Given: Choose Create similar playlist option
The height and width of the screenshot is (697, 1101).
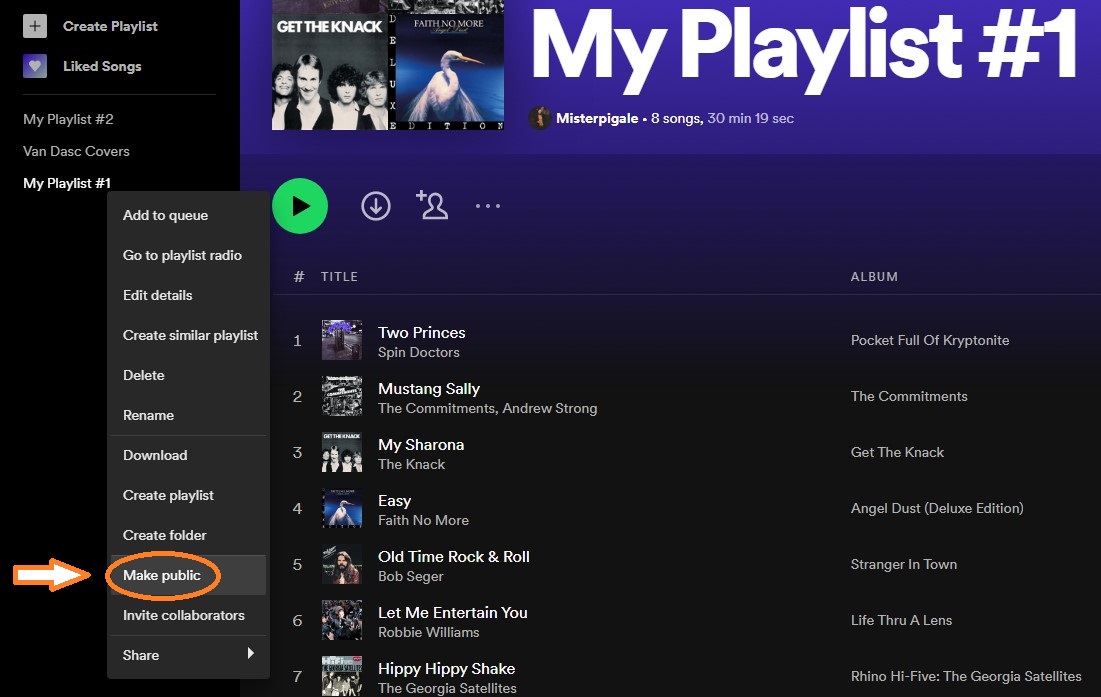Looking at the screenshot, I should [x=189, y=335].
